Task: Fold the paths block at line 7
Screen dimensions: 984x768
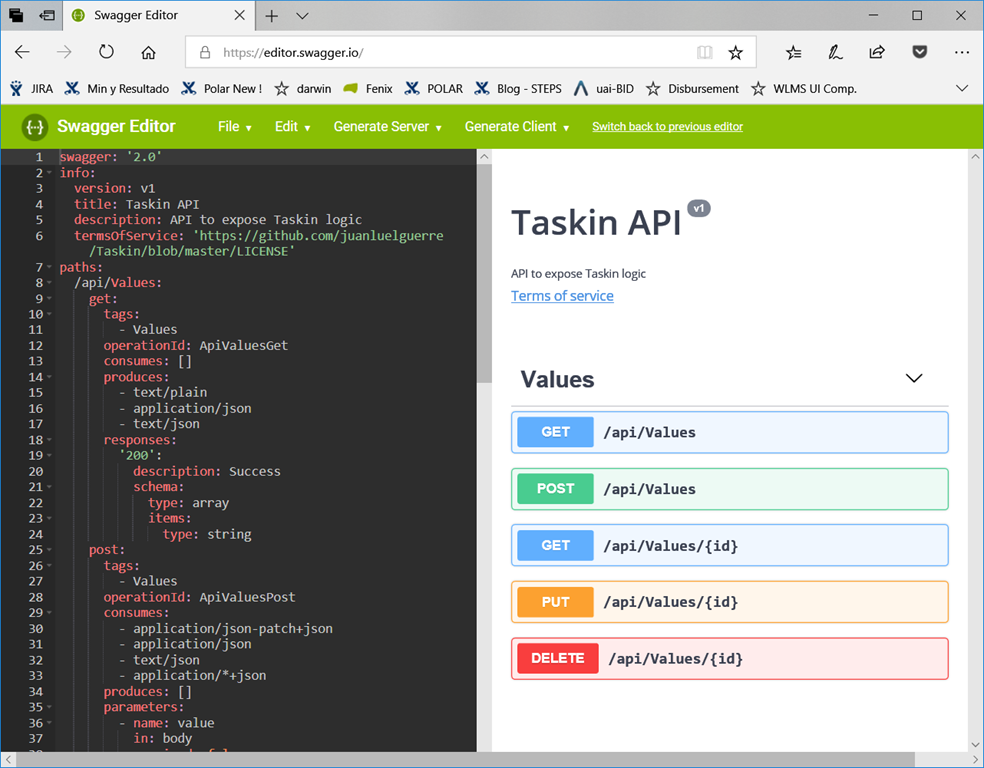Action: point(50,268)
